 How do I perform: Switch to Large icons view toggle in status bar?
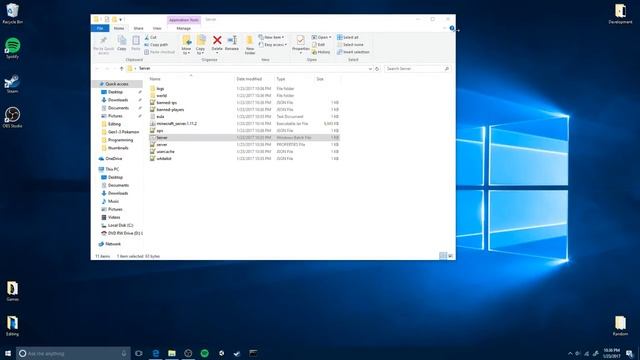[x=451, y=256]
